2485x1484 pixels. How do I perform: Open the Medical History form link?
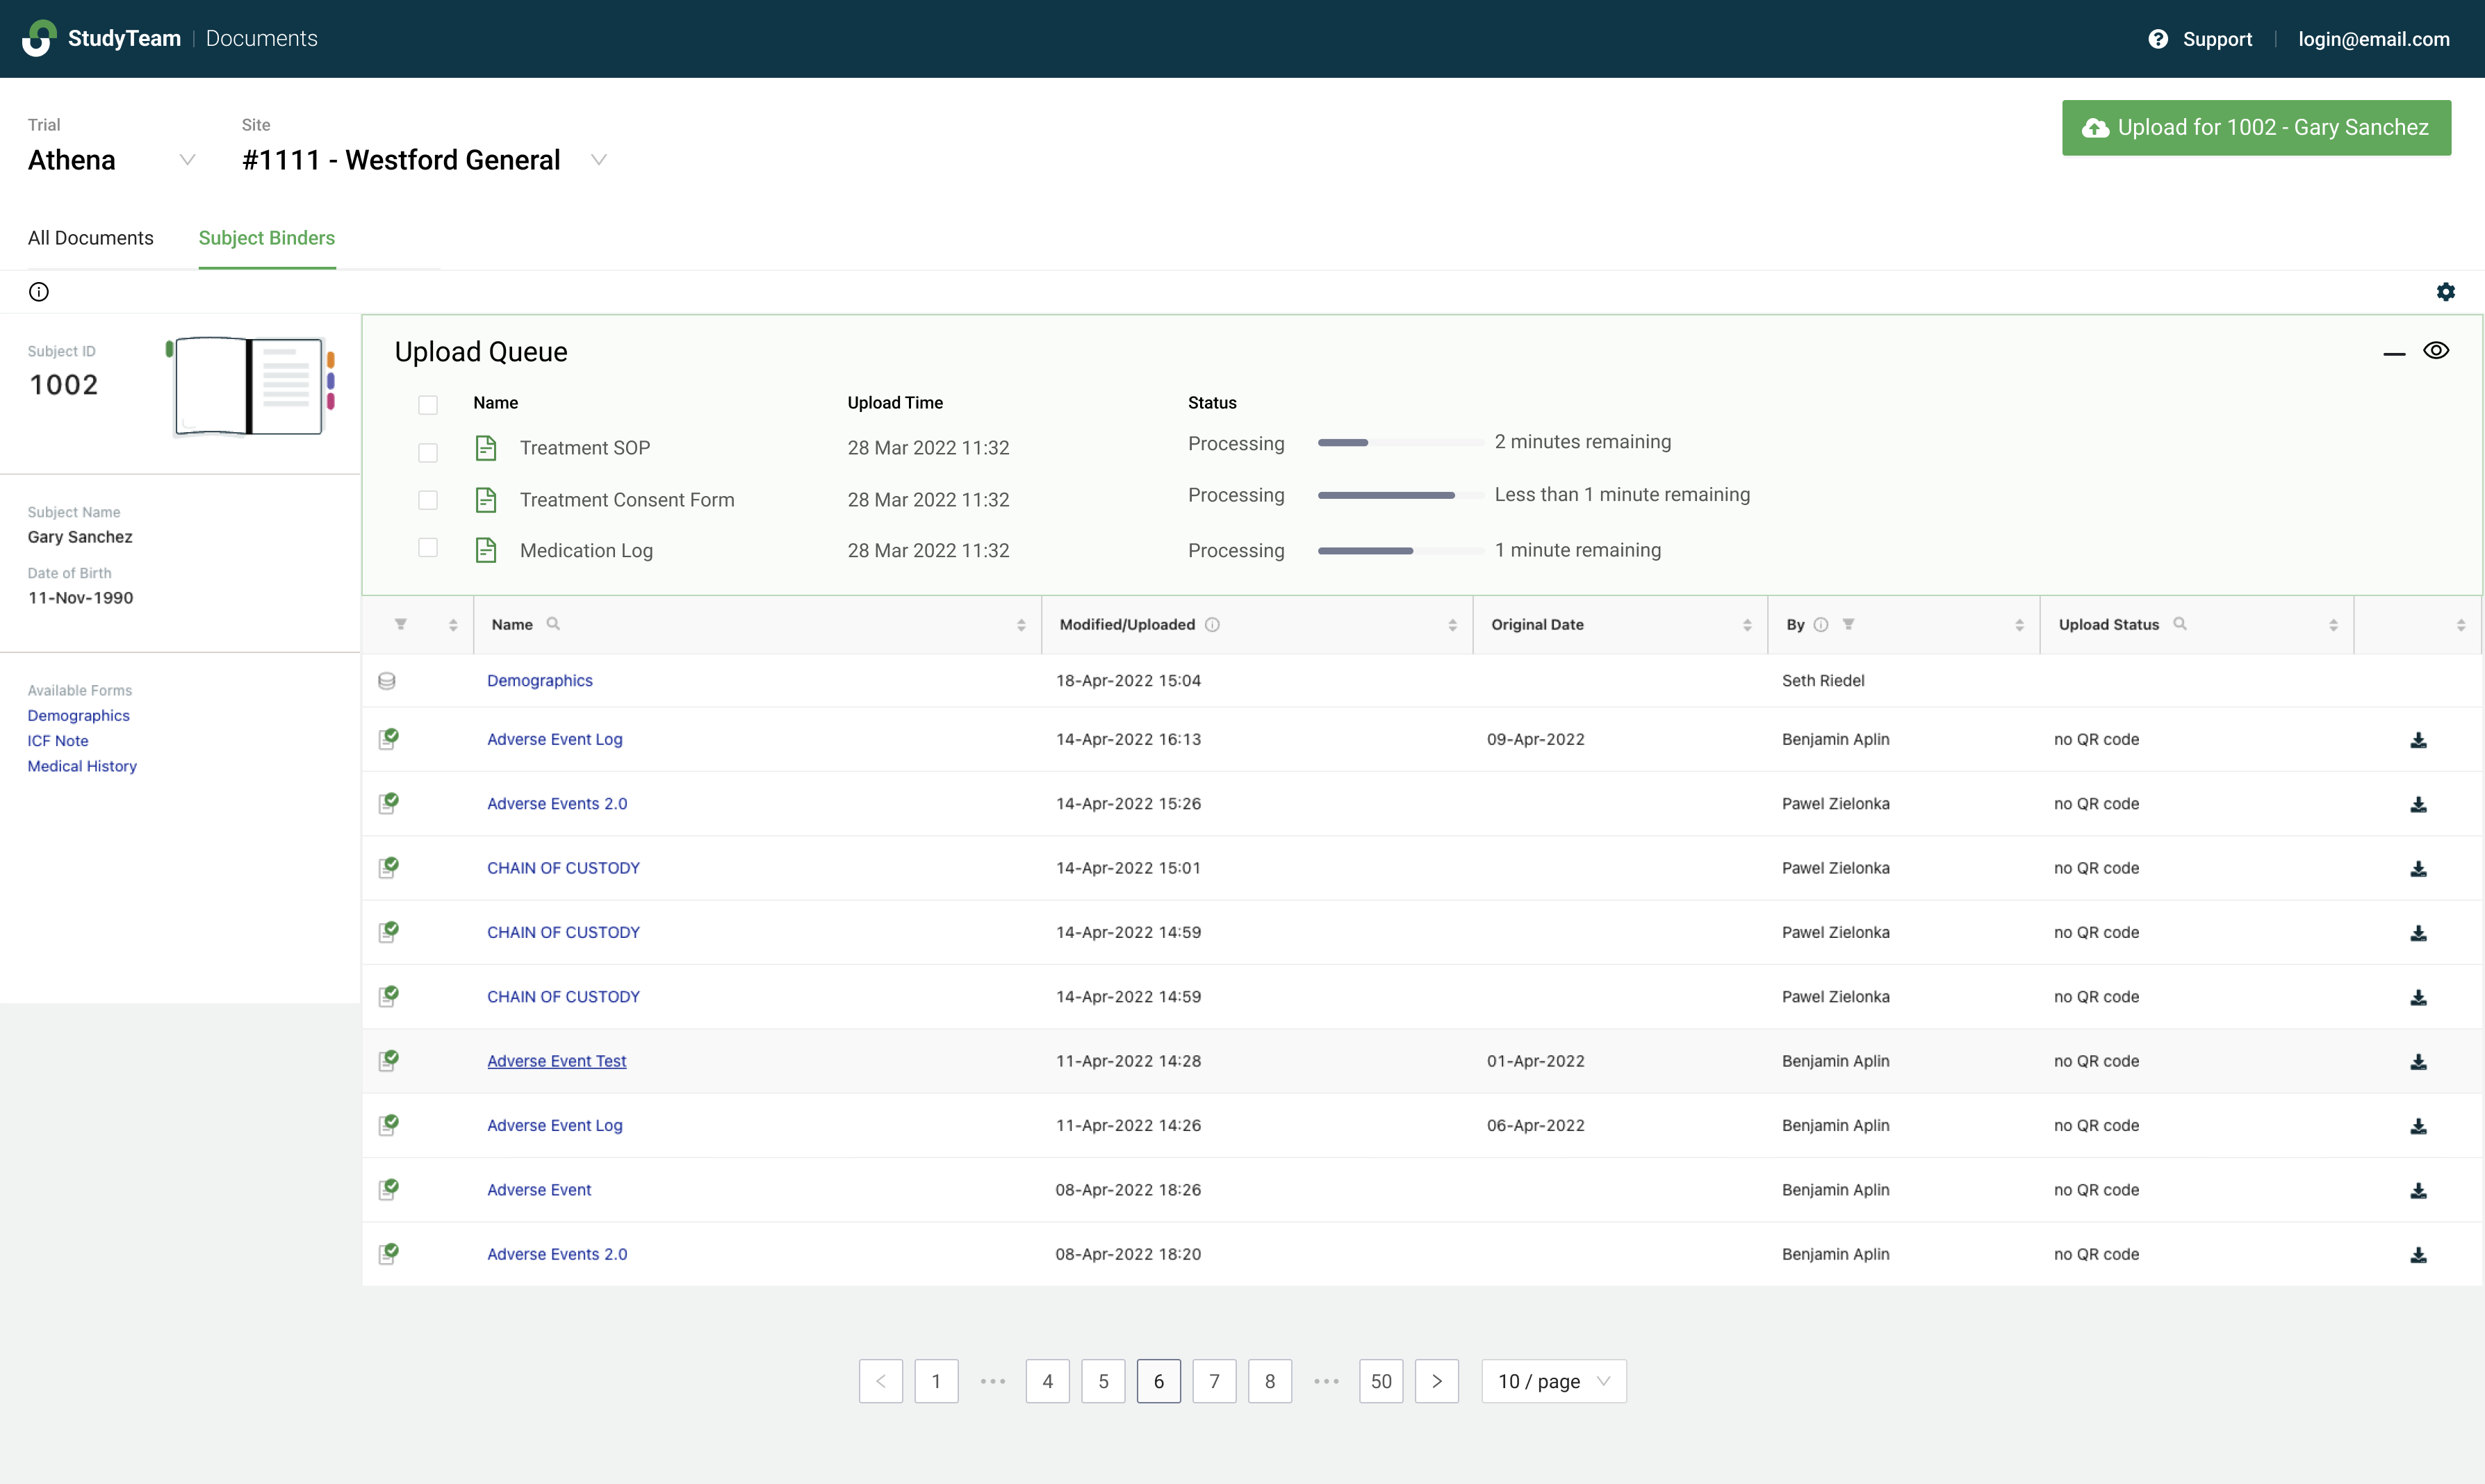[82, 766]
